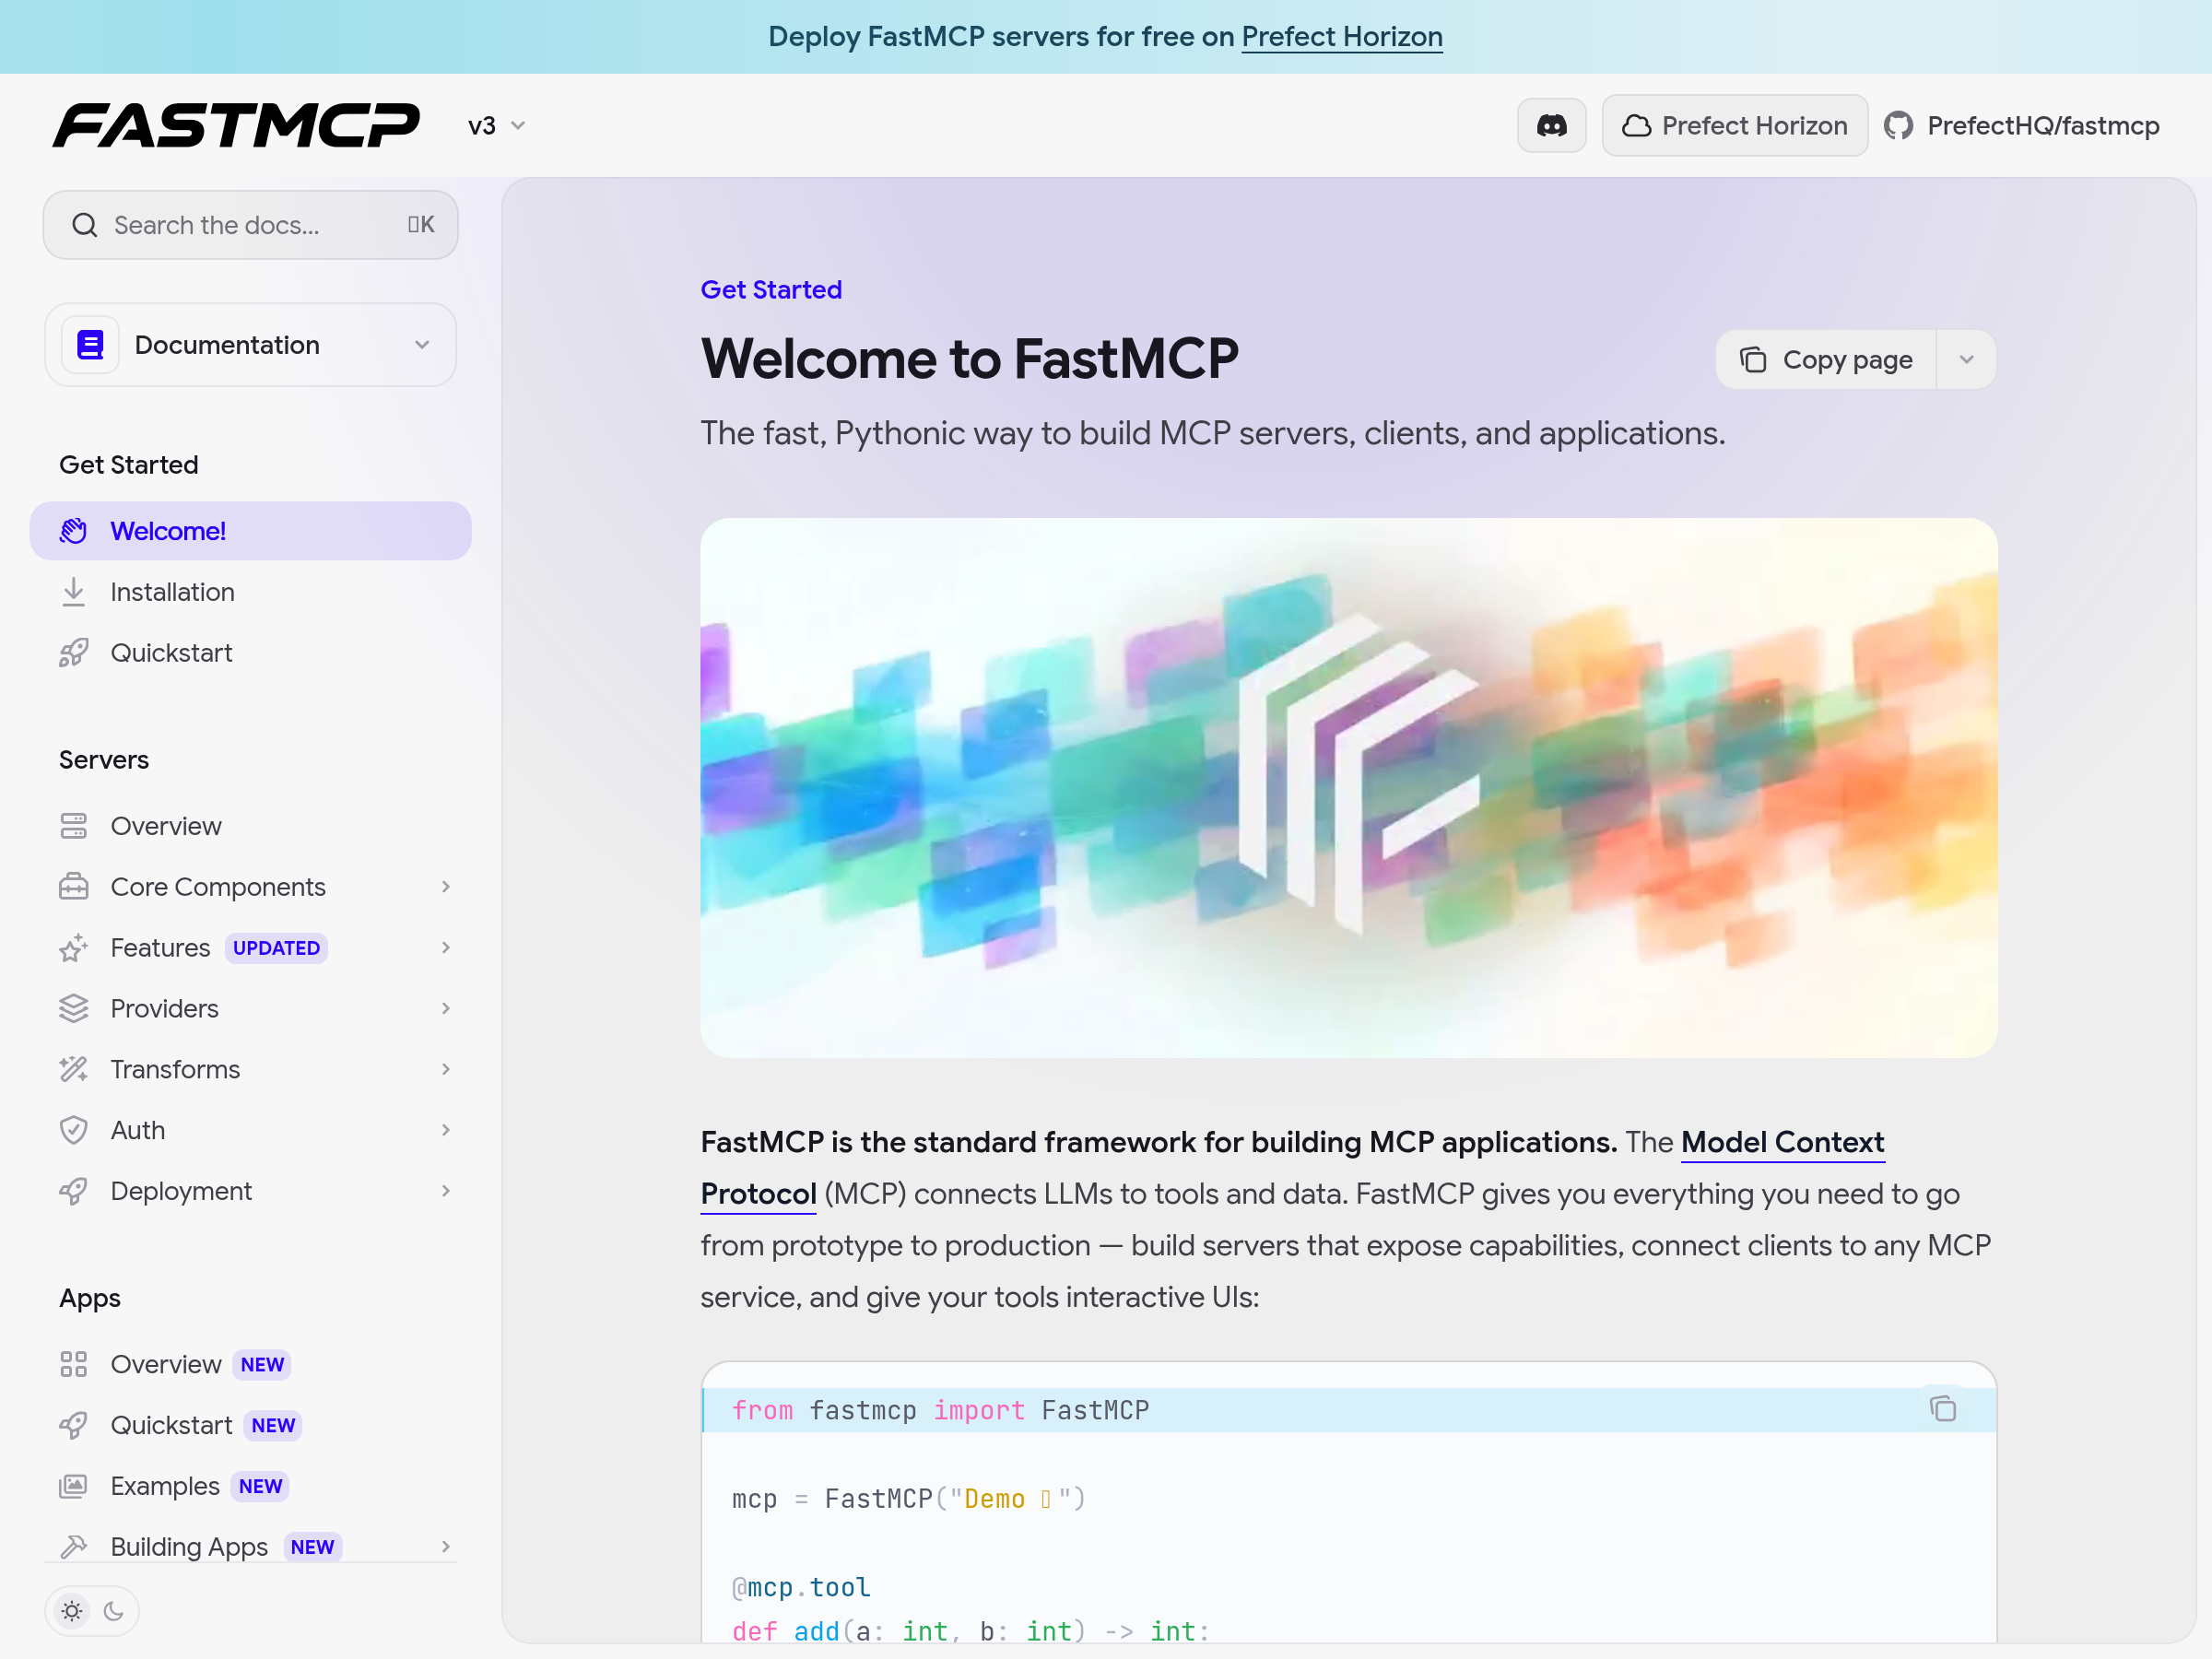Click the Transforms magic wand icon

(x=74, y=1069)
